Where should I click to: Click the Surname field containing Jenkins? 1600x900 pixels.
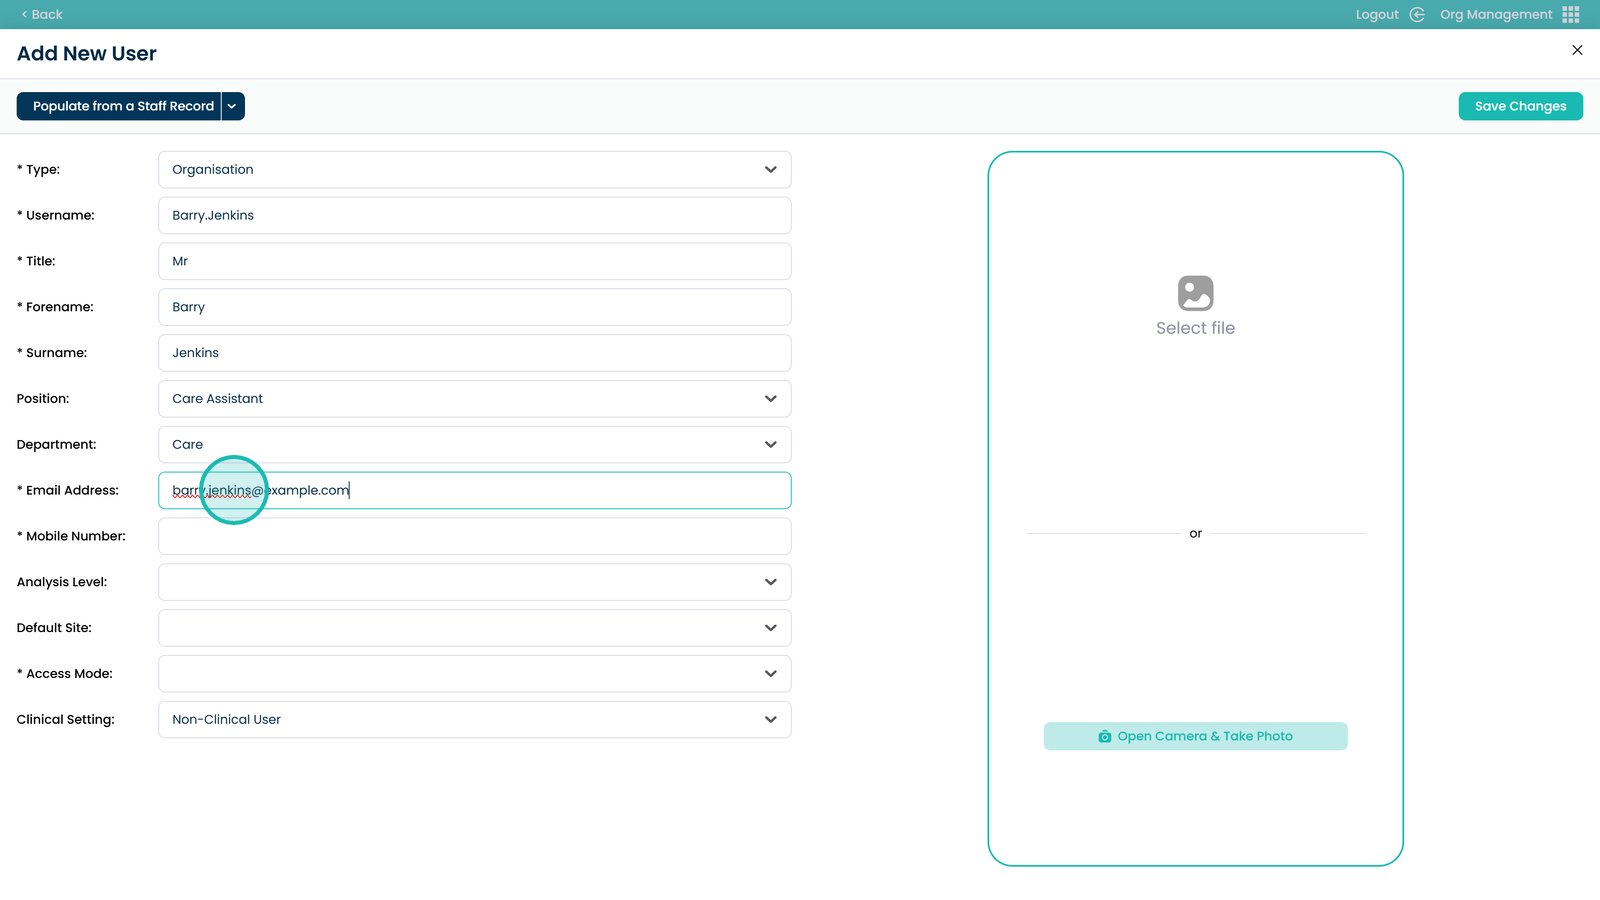pos(475,353)
